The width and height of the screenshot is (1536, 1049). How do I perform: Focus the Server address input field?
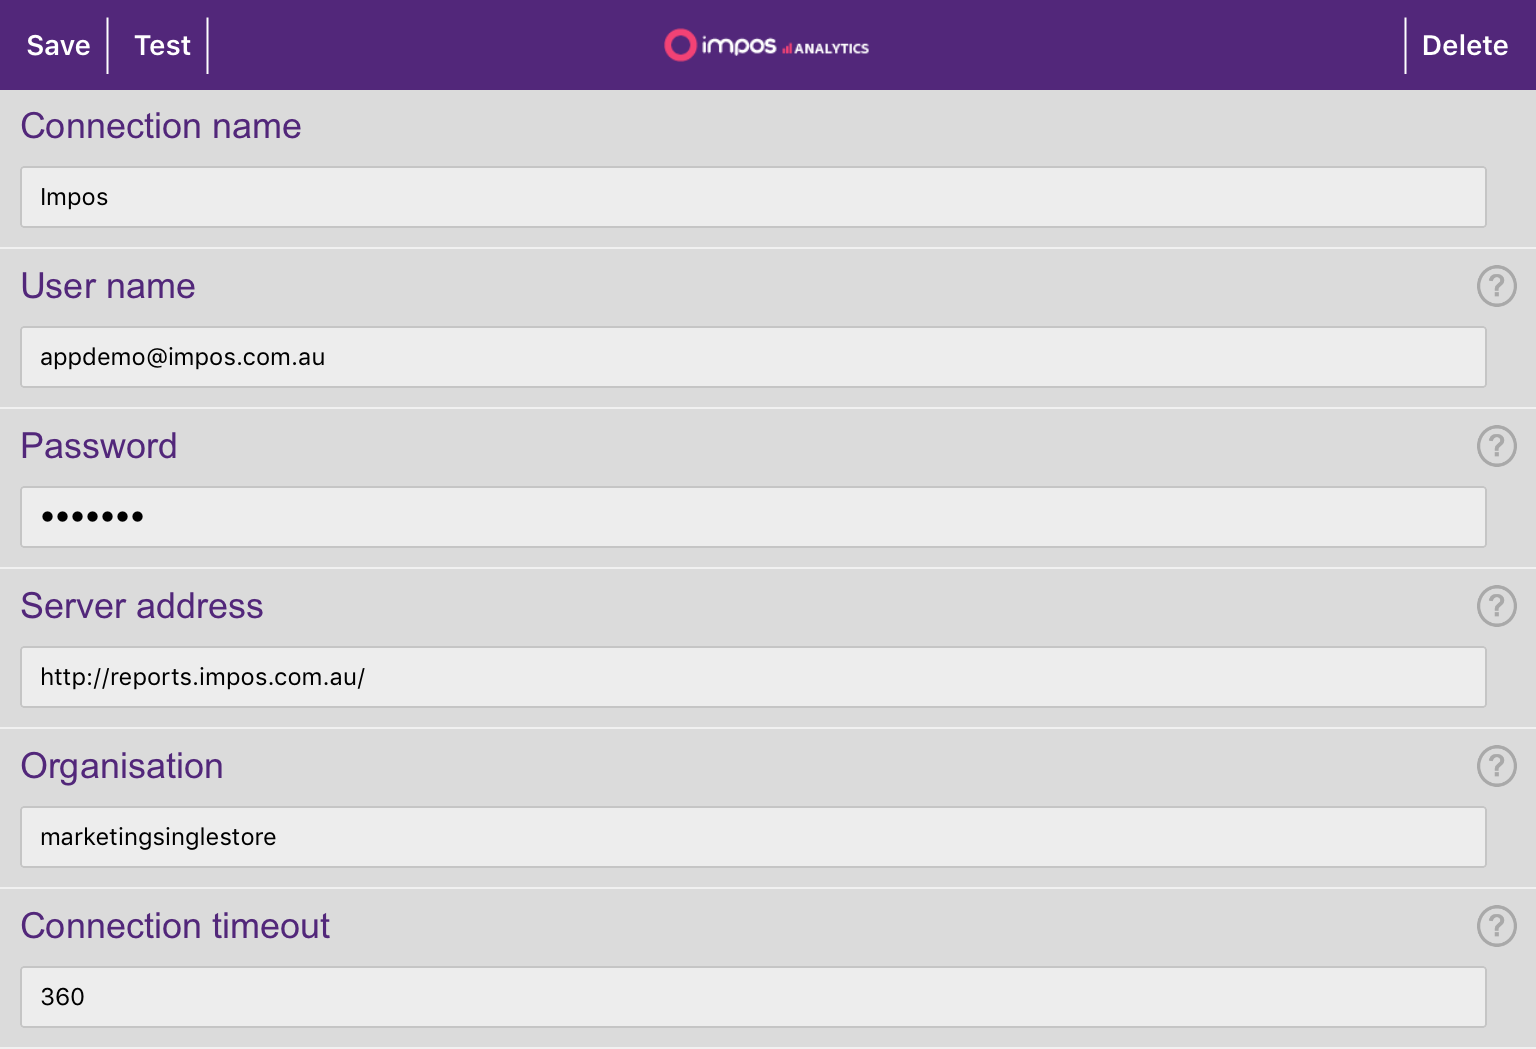(x=753, y=677)
